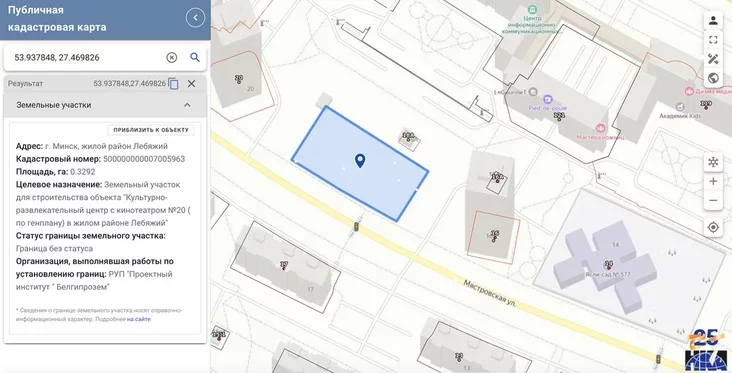Collapse the Земельные участки section

[187, 105]
